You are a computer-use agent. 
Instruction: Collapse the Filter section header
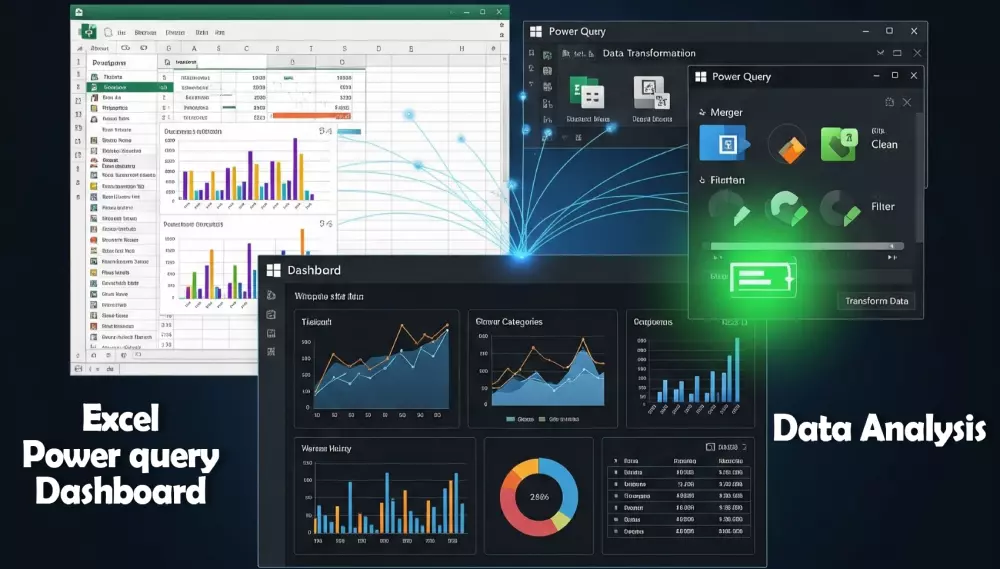click(702, 181)
